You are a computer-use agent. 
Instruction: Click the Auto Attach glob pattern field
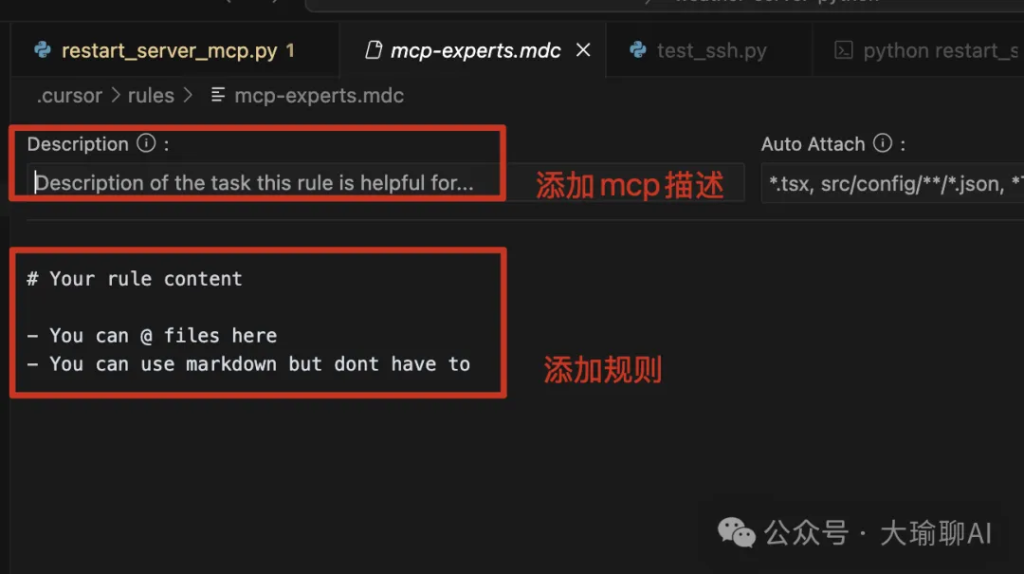click(x=892, y=183)
